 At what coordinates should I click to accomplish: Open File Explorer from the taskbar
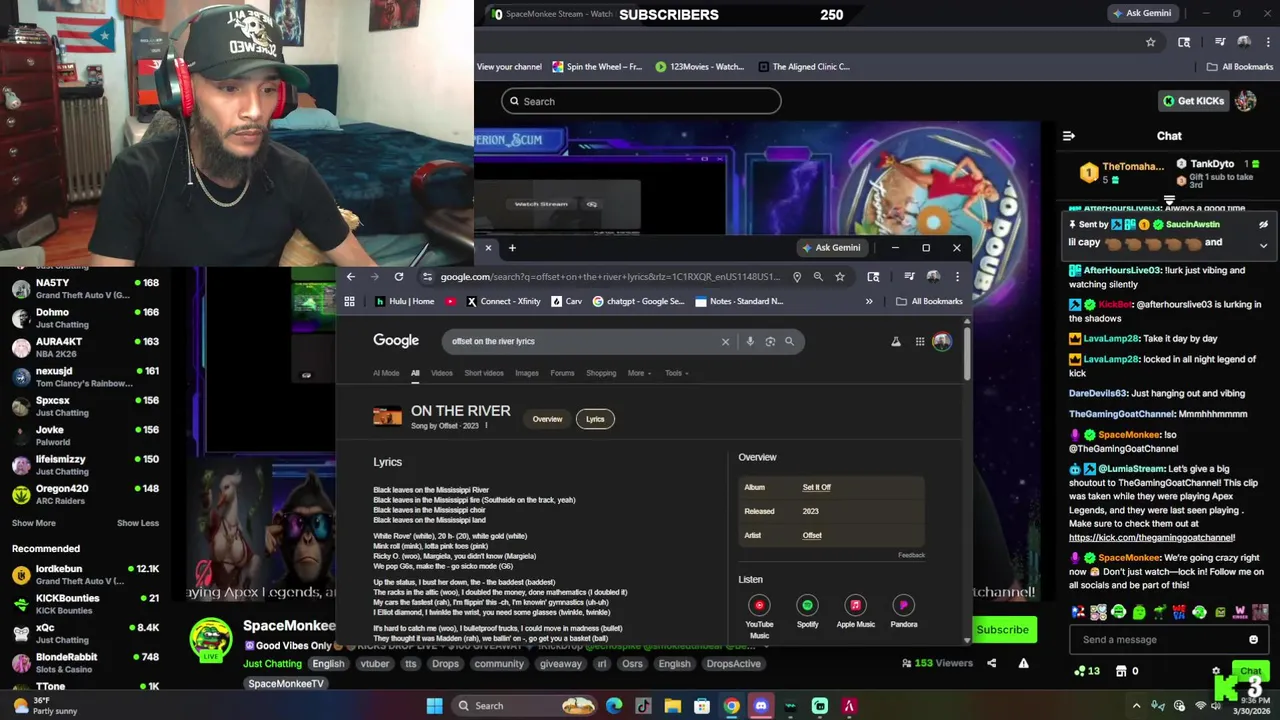point(672,706)
